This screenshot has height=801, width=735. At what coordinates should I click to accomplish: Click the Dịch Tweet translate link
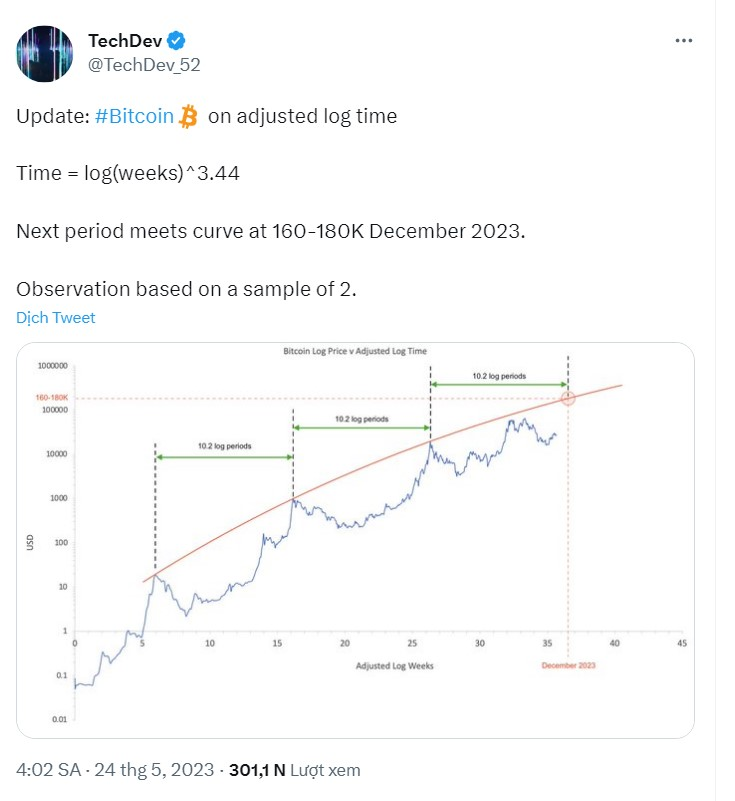[56, 317]
